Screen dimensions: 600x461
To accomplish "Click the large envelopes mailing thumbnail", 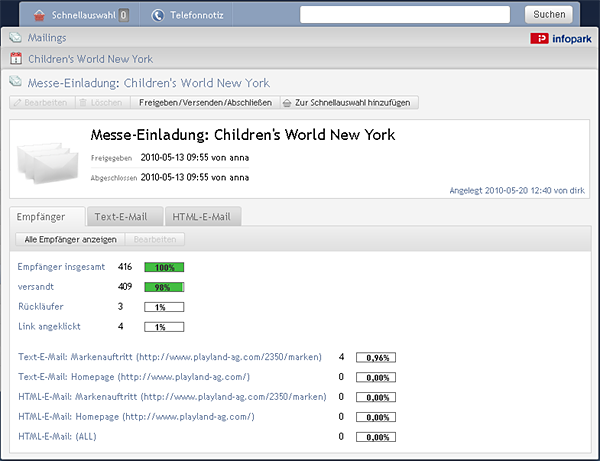I will (x=48, y=163).
